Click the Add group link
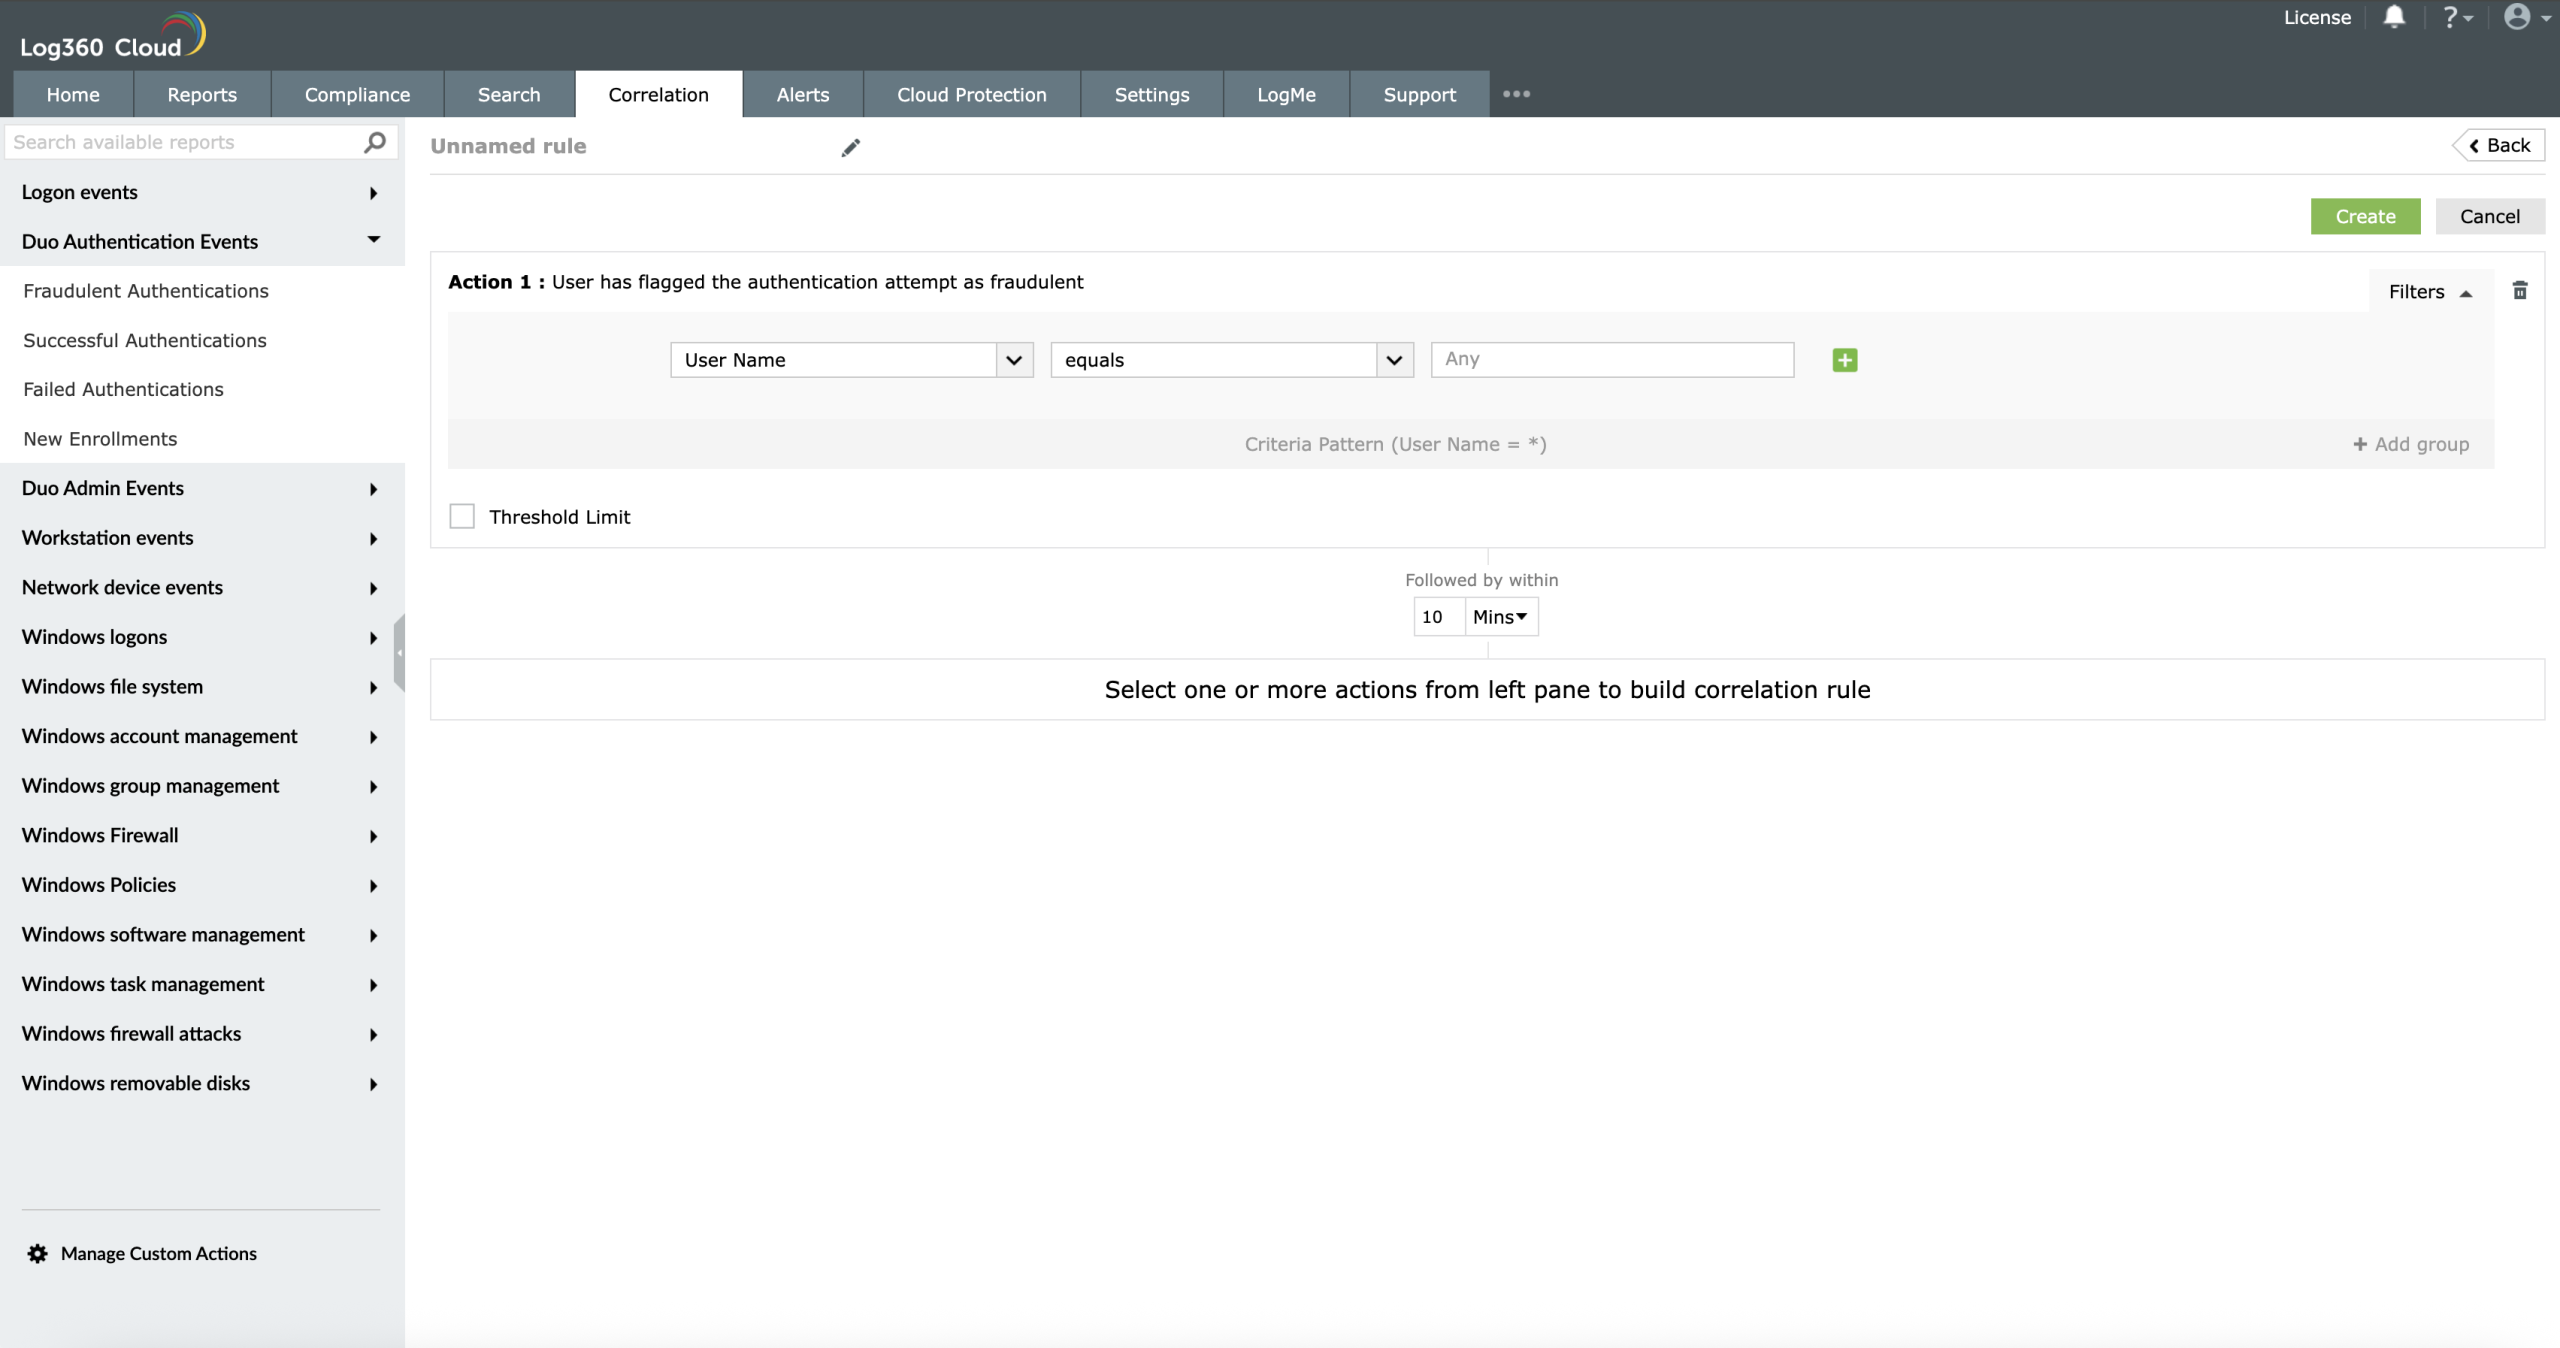2560x1348 pixels. (x=2410, y=444)
